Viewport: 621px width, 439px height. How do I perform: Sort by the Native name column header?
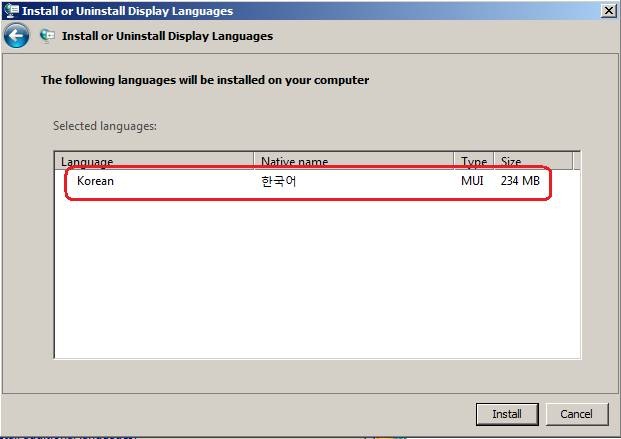click(354, 160)
